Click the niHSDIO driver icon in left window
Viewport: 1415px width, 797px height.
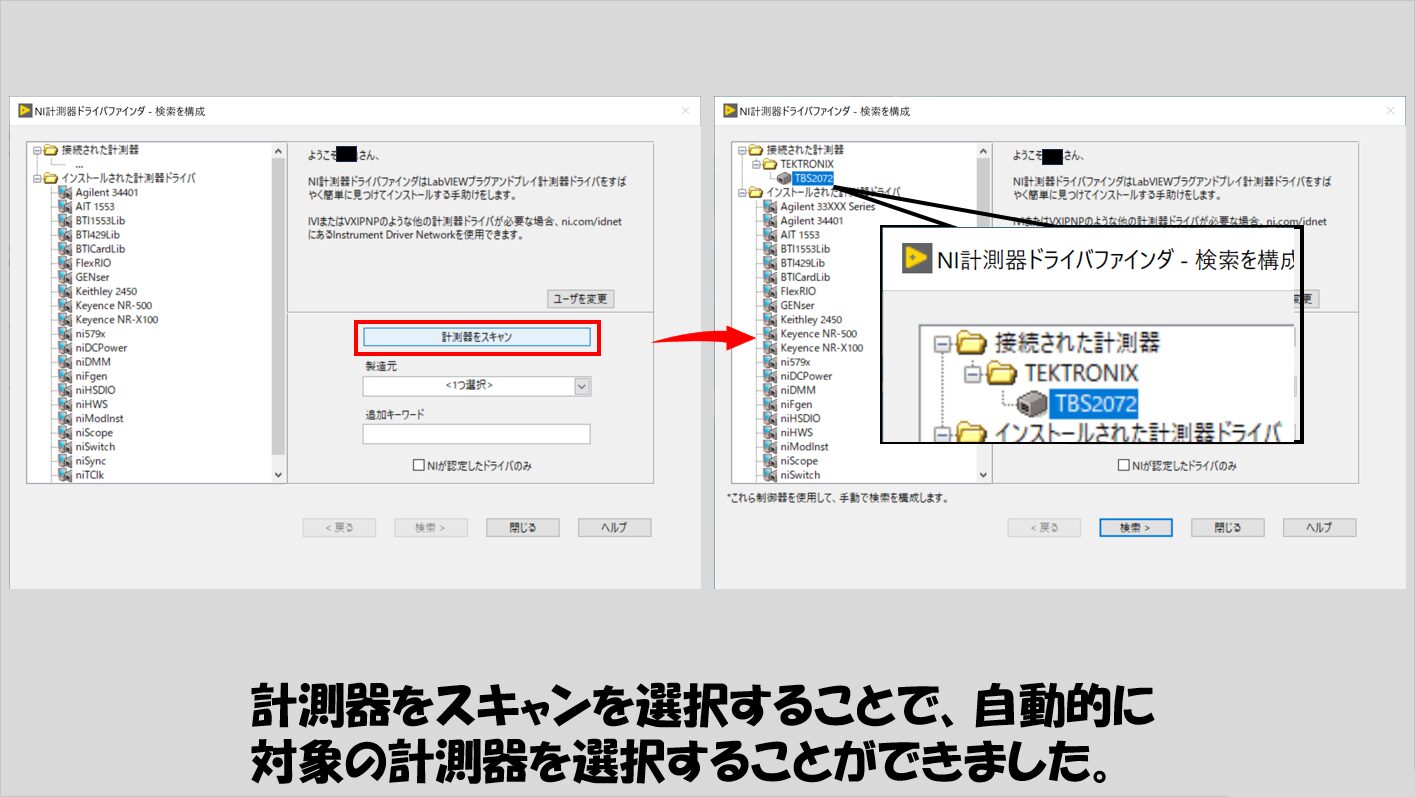pos(64,390)
